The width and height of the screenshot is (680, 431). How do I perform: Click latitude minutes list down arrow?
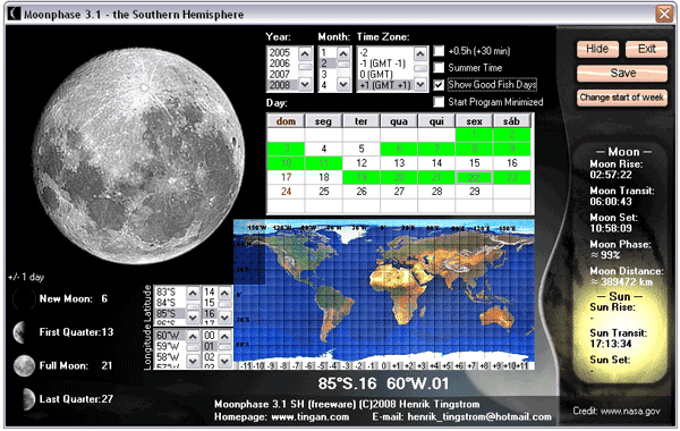tap(225, 317)
